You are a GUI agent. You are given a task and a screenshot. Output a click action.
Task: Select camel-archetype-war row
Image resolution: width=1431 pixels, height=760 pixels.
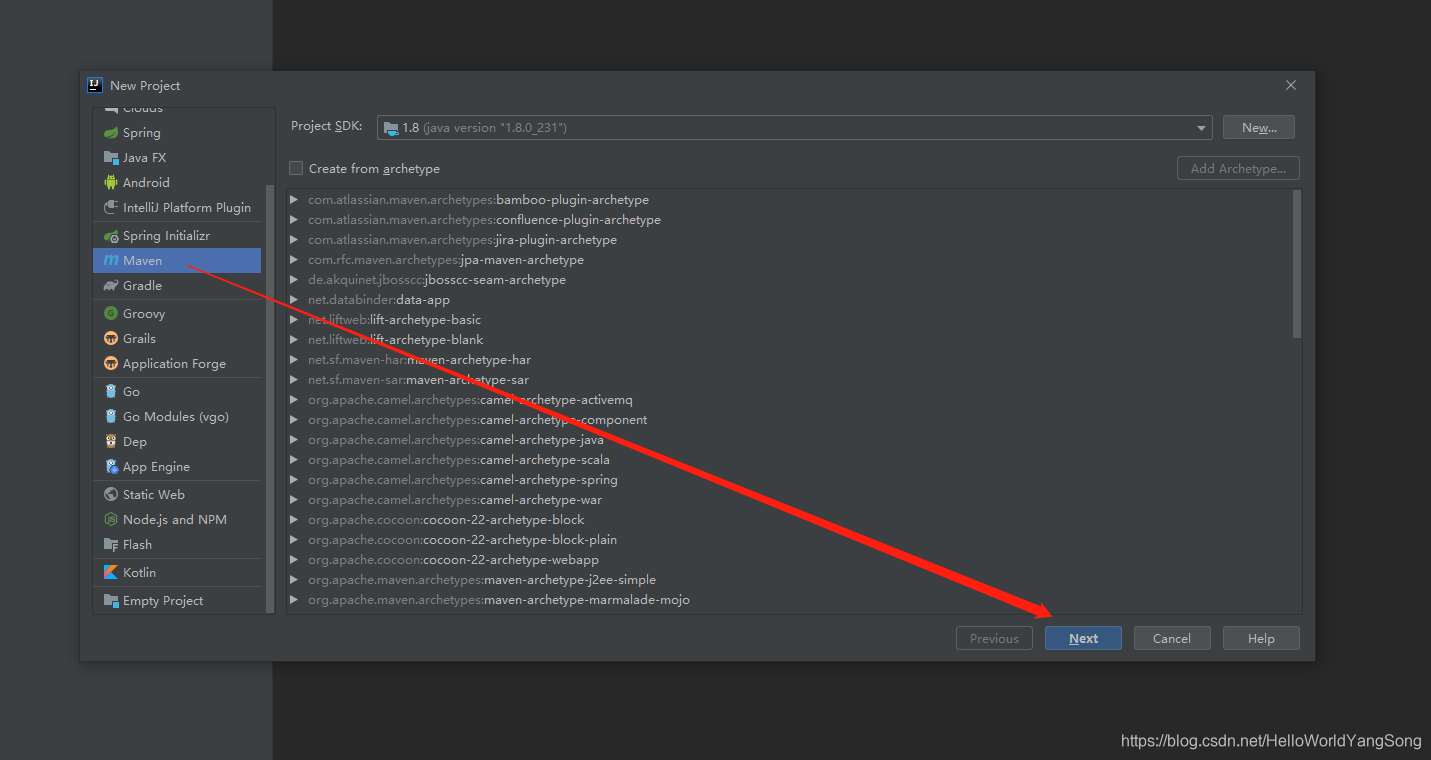point(794,500)
